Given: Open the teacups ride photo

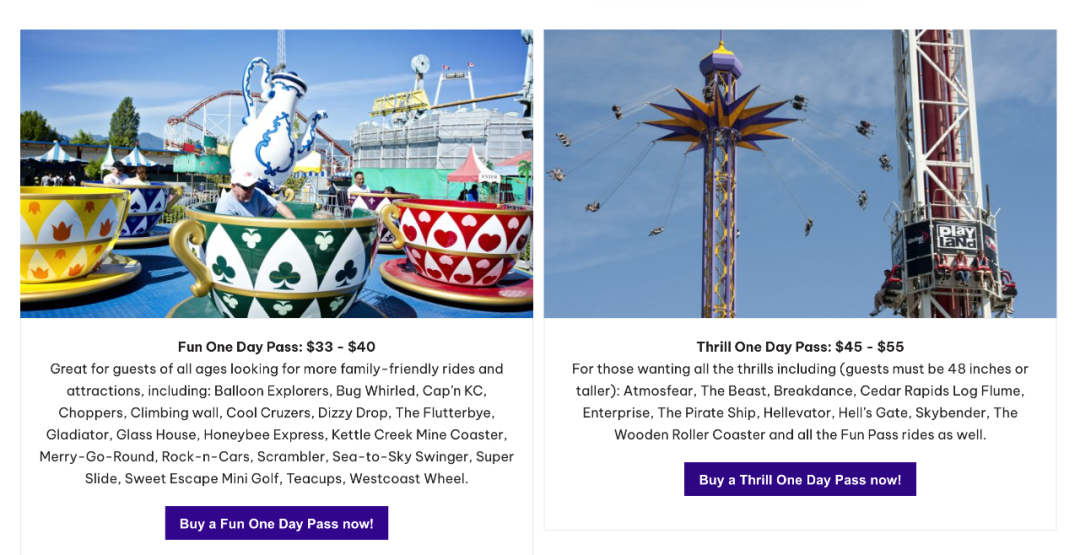Looking at the screenshot, I should point(276,174).
